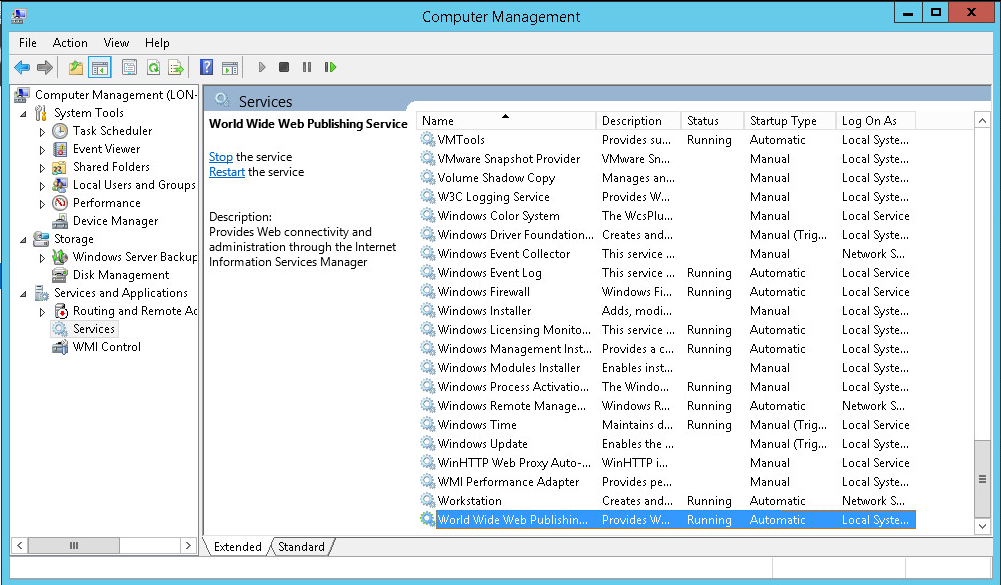Viewport: 1001px width, 585px height.
Task: Click the Forward arrow toolbar icon
Action: pyautogui.click(x=45, y=67)
